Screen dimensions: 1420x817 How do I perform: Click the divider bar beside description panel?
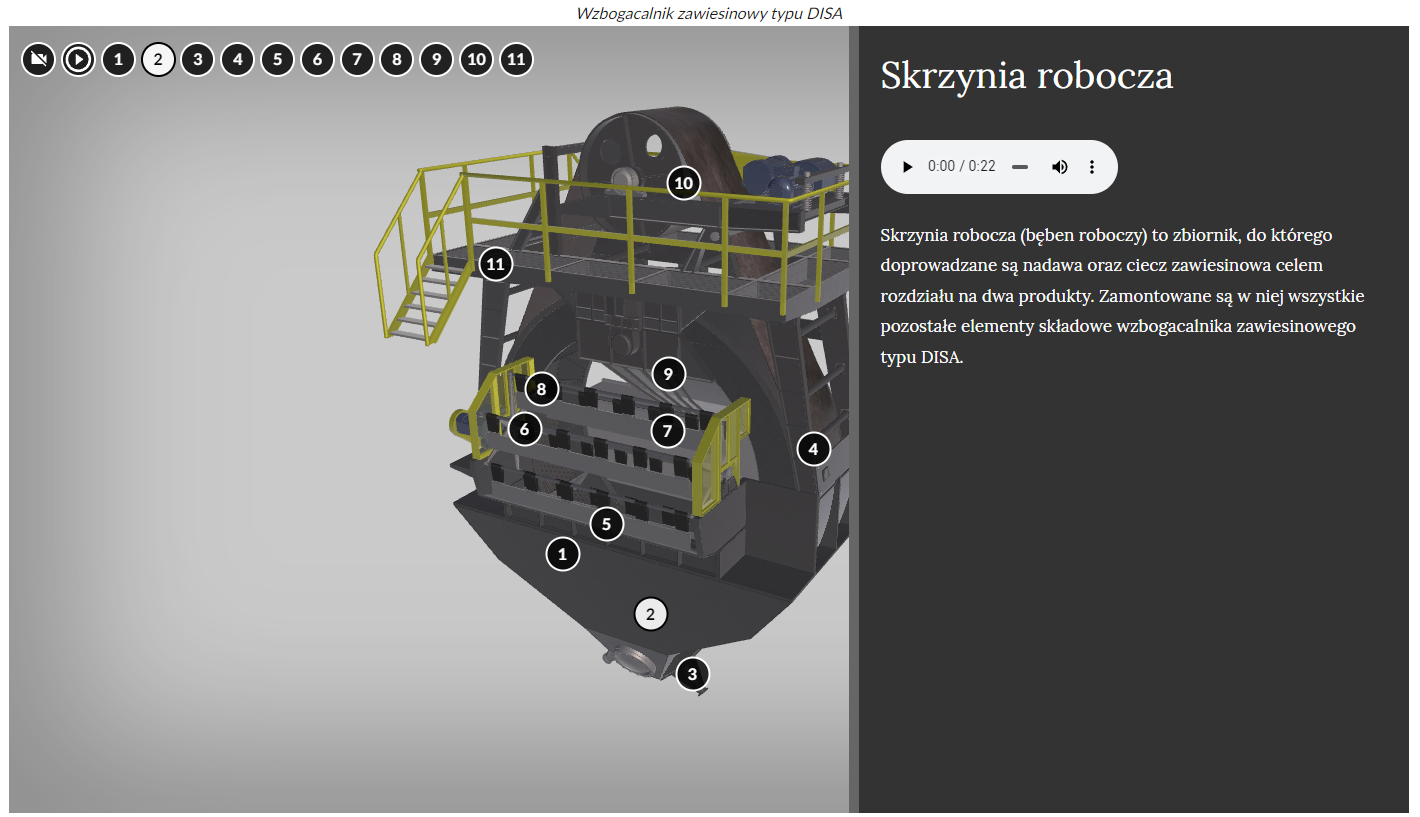853,420
